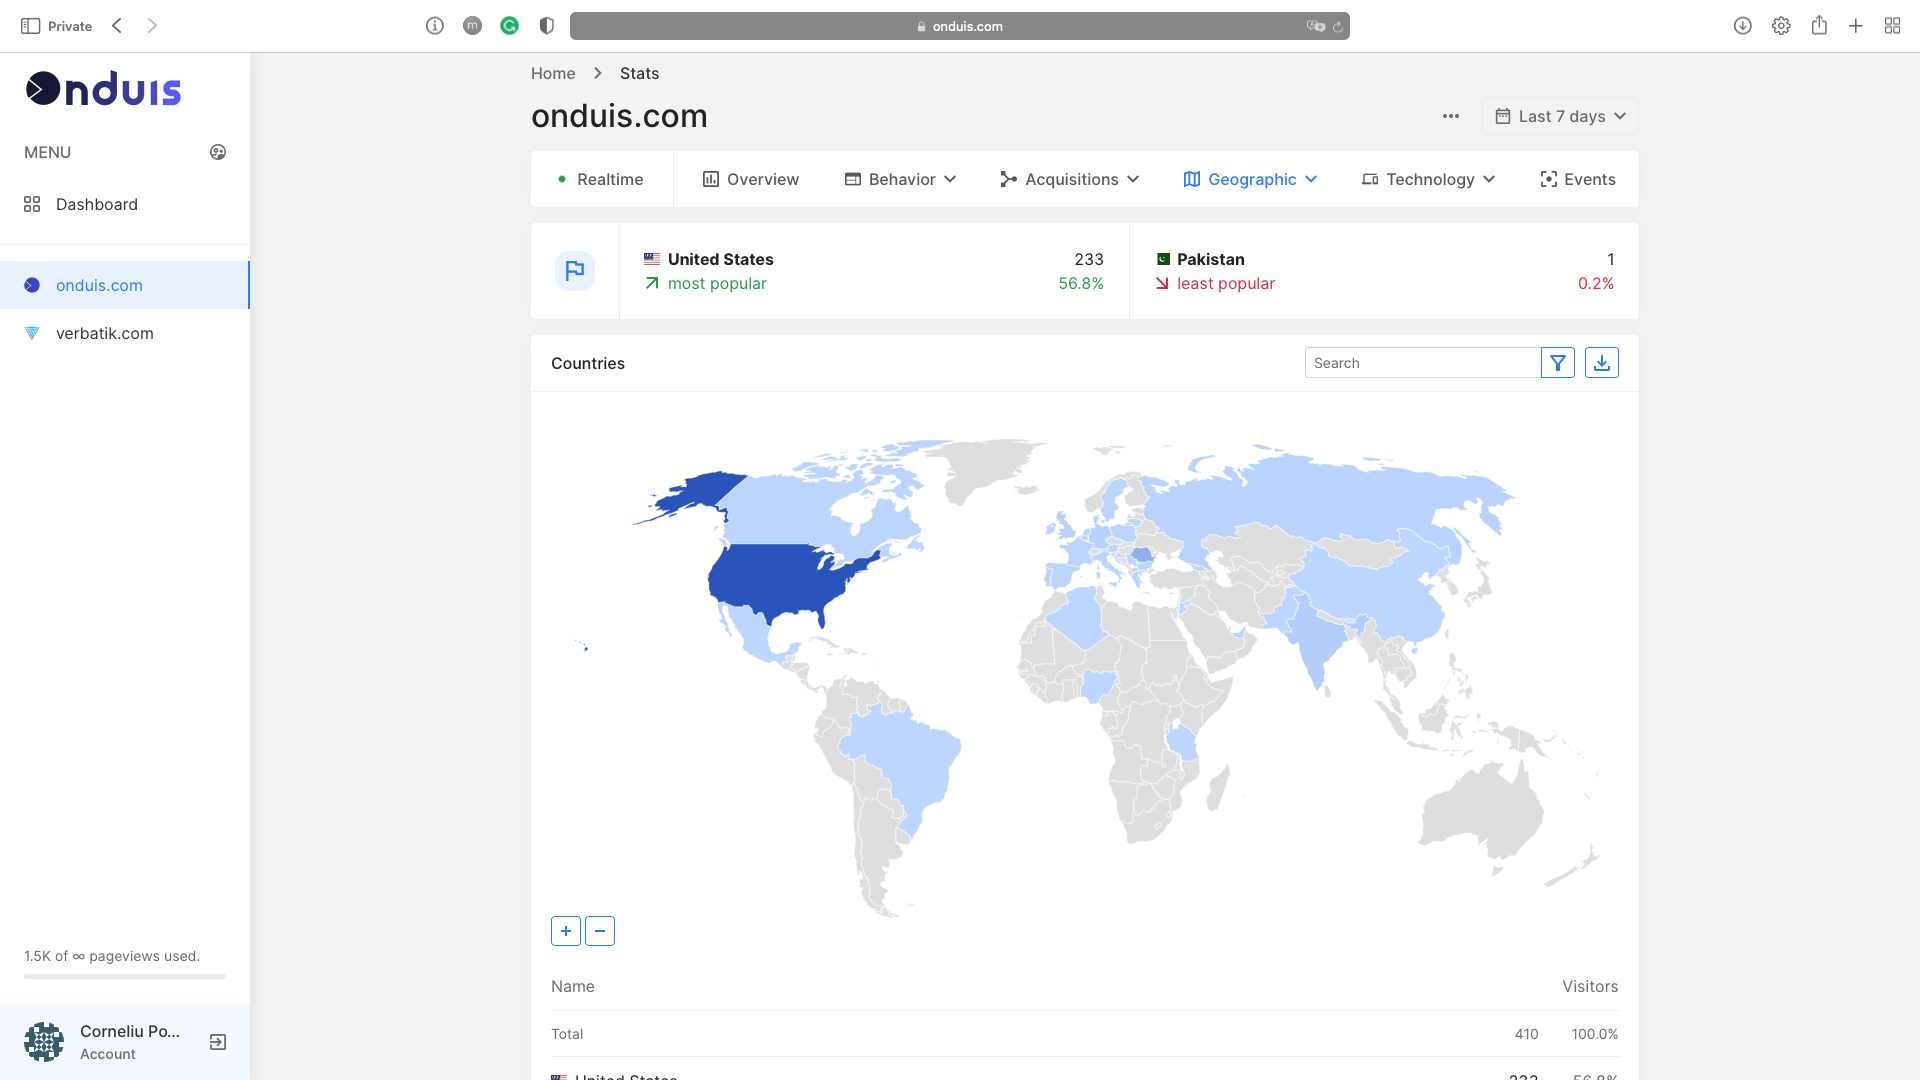Open the Corneliu Po... account avatar
Image resolution: width=1920 pixels, height=1080 pixels.
pyautogui.click(x=44, y=1042)
